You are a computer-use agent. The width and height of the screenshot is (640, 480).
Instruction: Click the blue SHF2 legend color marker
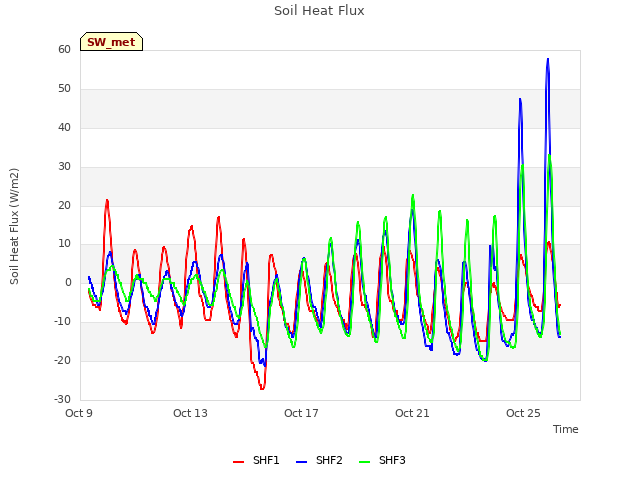pos(301,462)
